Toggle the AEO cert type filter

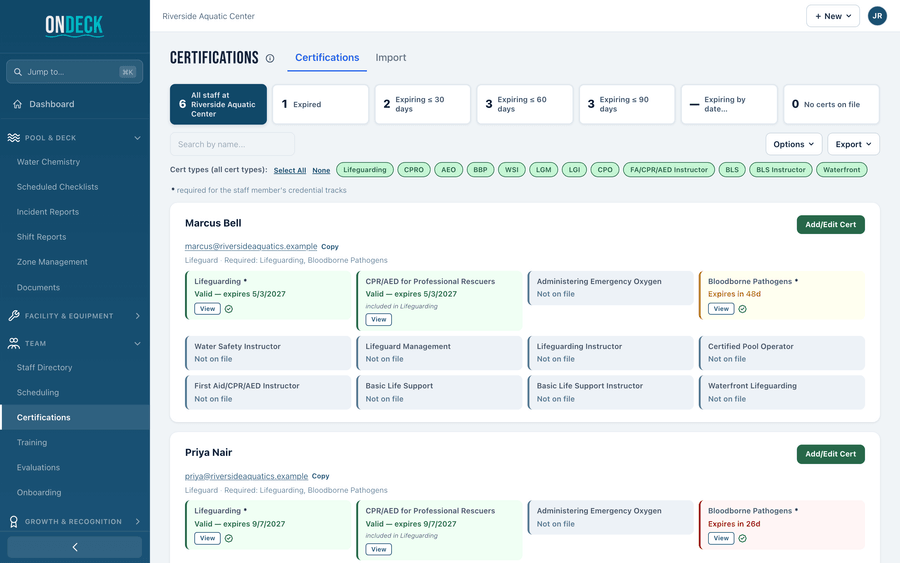(x=448, y=170)
